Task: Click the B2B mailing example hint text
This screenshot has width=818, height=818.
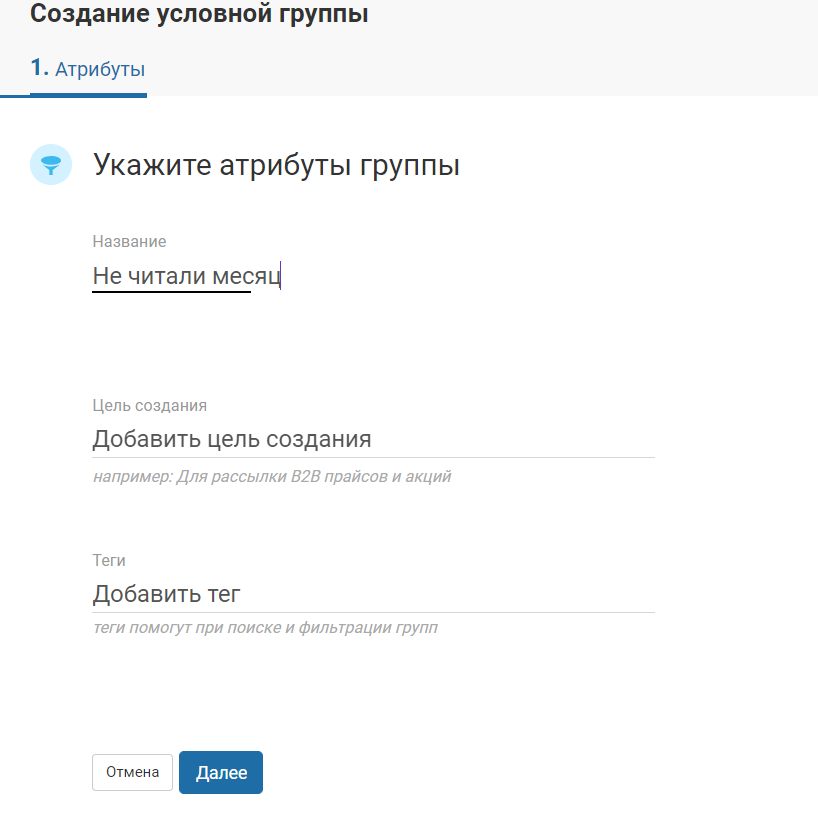Action: [271, 476]
